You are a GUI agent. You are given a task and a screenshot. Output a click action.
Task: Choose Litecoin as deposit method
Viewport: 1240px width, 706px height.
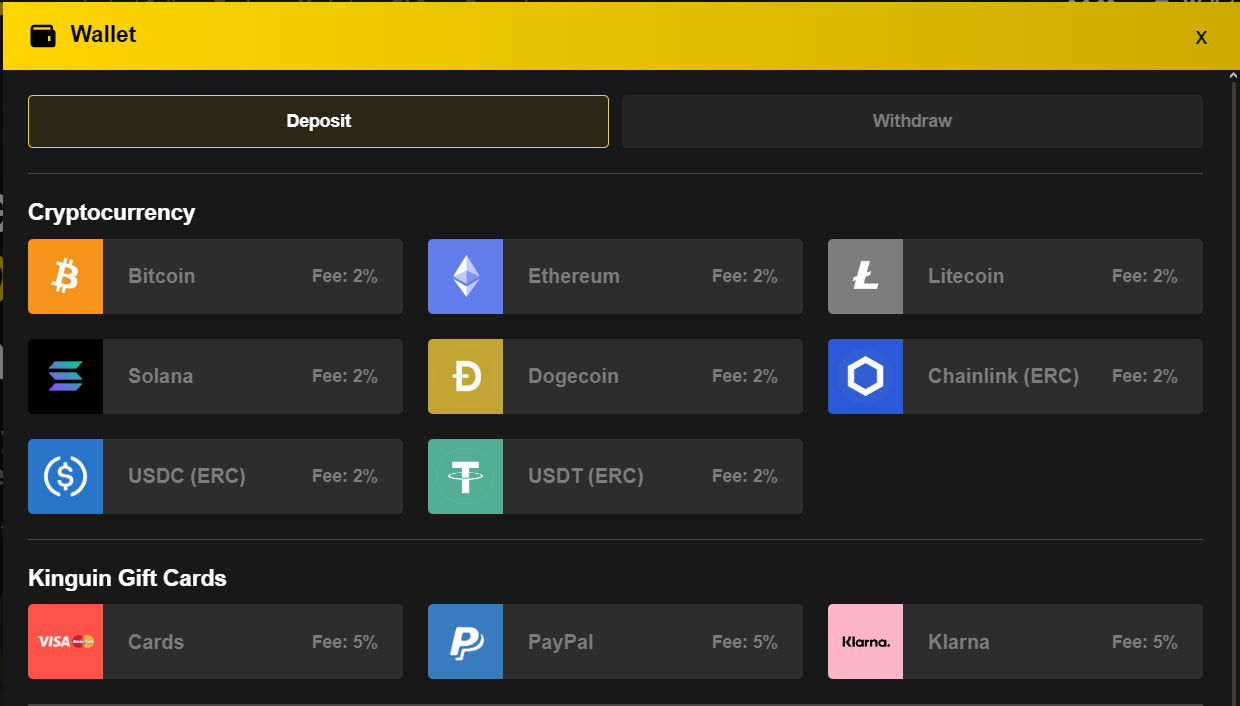click(x=1015, y=276)
